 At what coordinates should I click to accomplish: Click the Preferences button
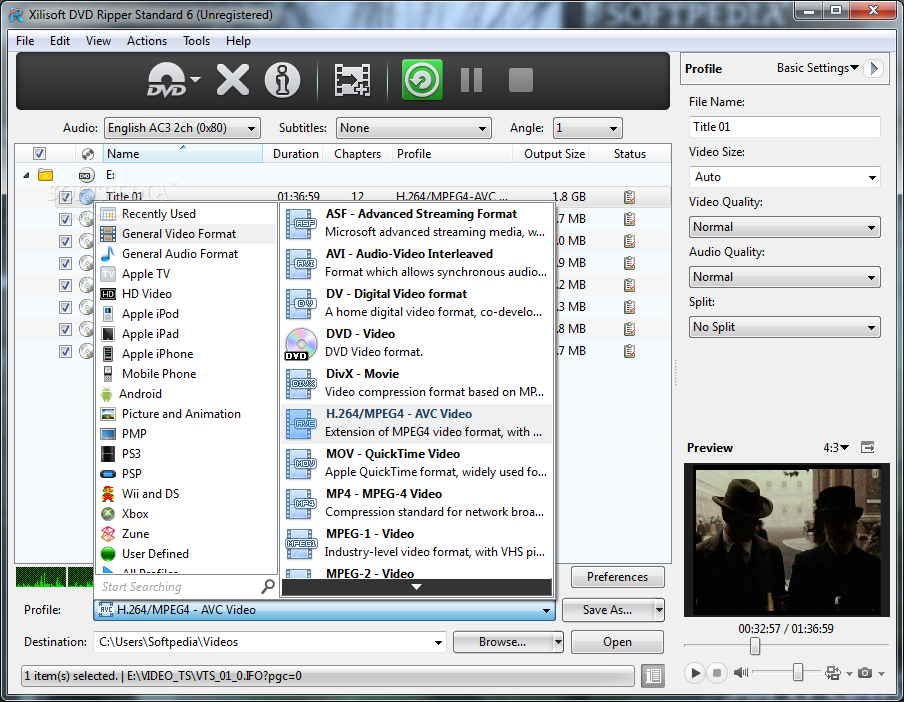(x=617, y=577)
